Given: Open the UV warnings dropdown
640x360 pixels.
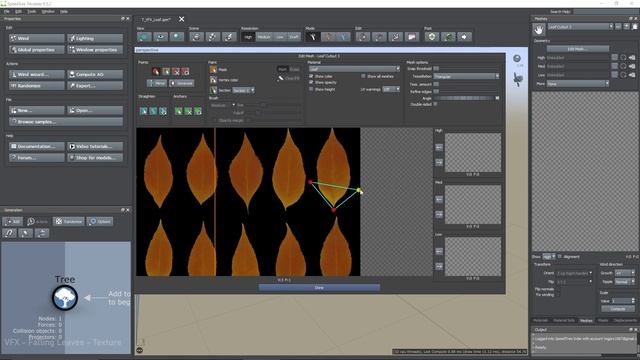Looking at the screenshot, I should tap(391, 89).
